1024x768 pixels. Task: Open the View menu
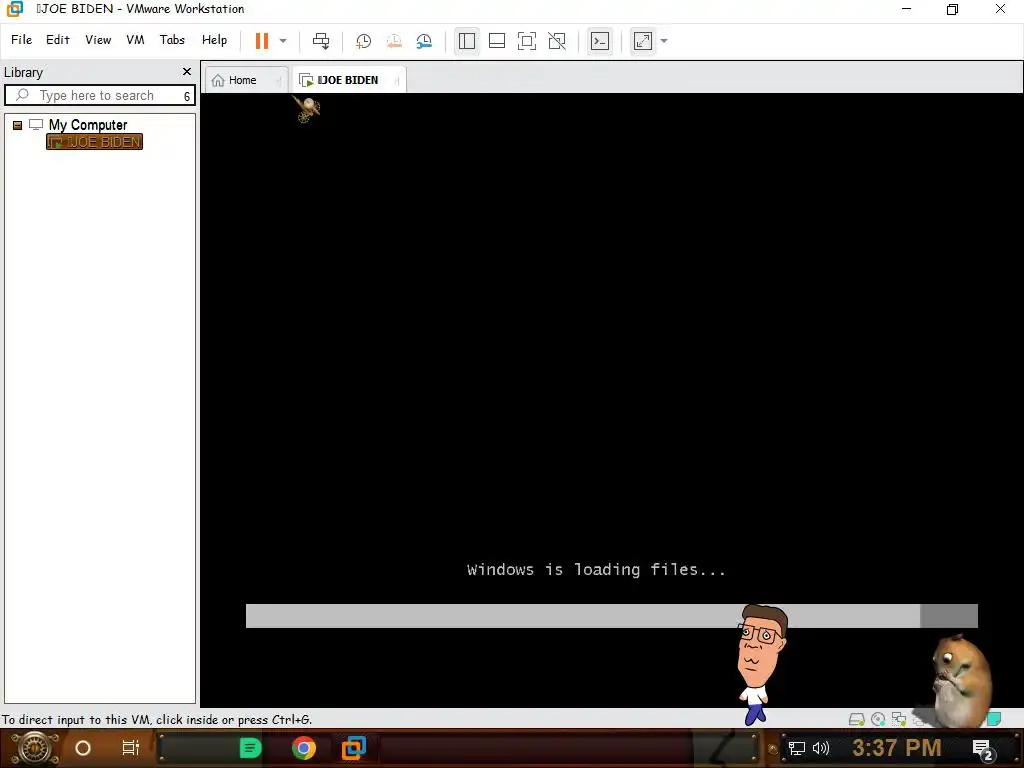tap(98, 40)
